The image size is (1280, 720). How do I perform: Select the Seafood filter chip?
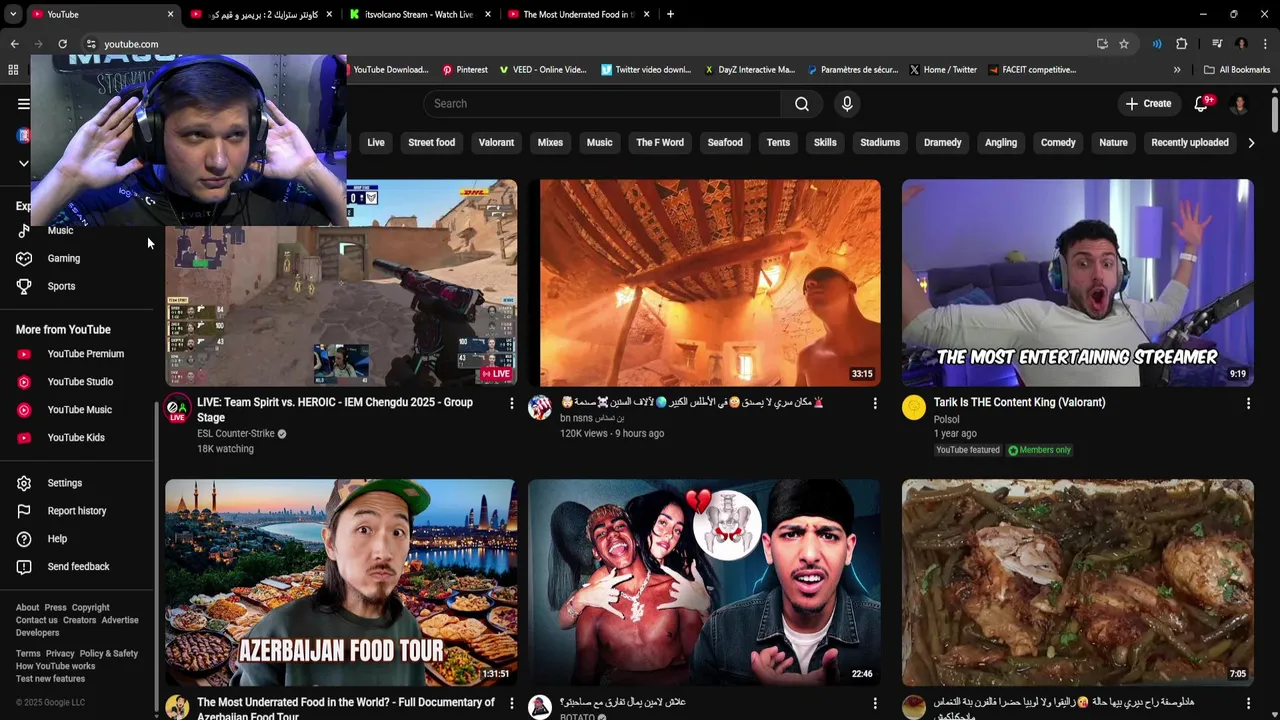pyautogui.click(x=725, y=143)
